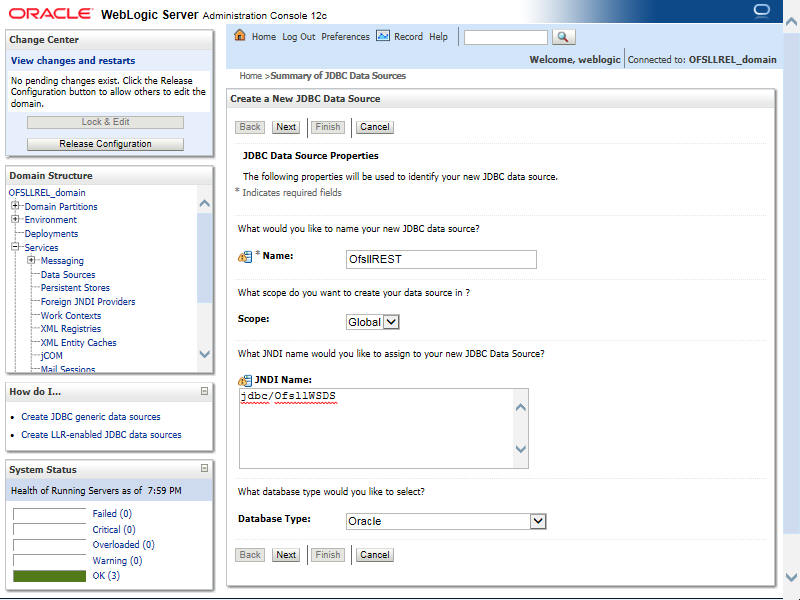Collapse the Services node

(15, 247)
